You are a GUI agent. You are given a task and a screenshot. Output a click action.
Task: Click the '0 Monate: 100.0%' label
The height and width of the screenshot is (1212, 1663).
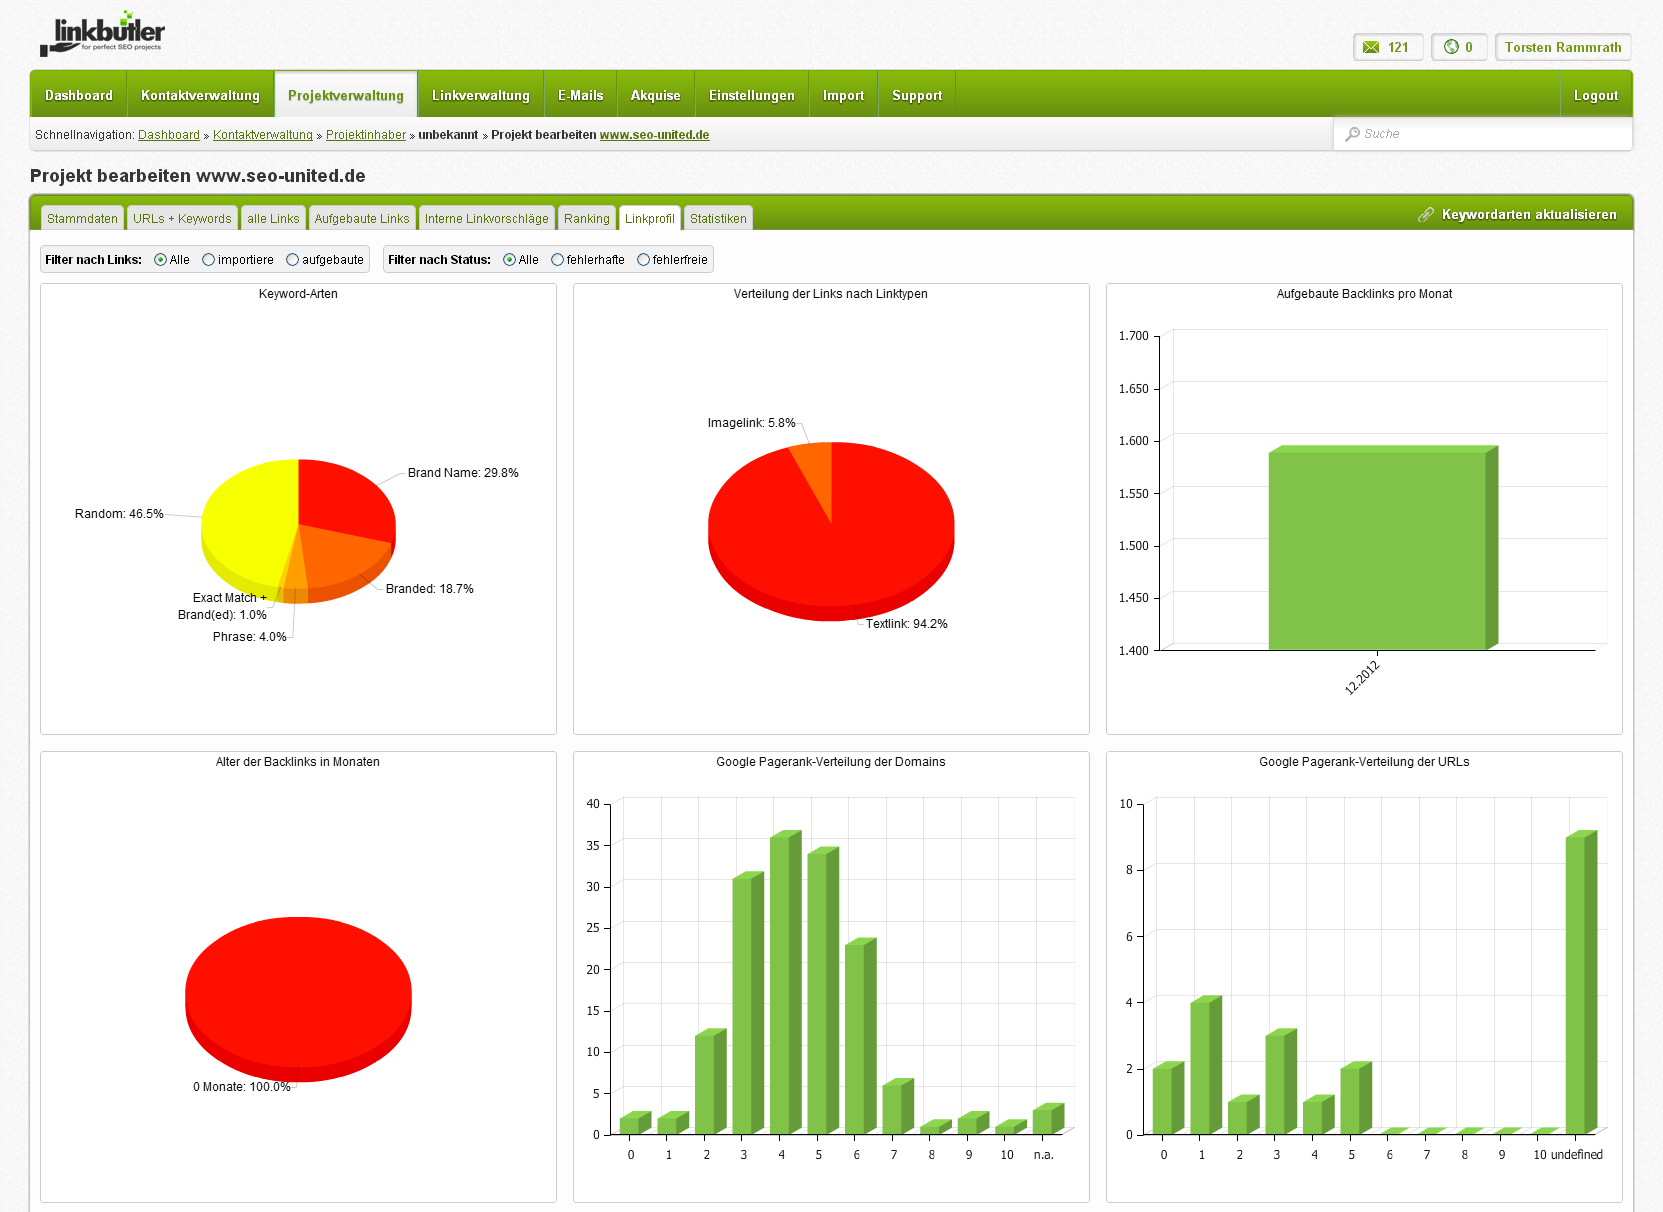coord(242,1087)
